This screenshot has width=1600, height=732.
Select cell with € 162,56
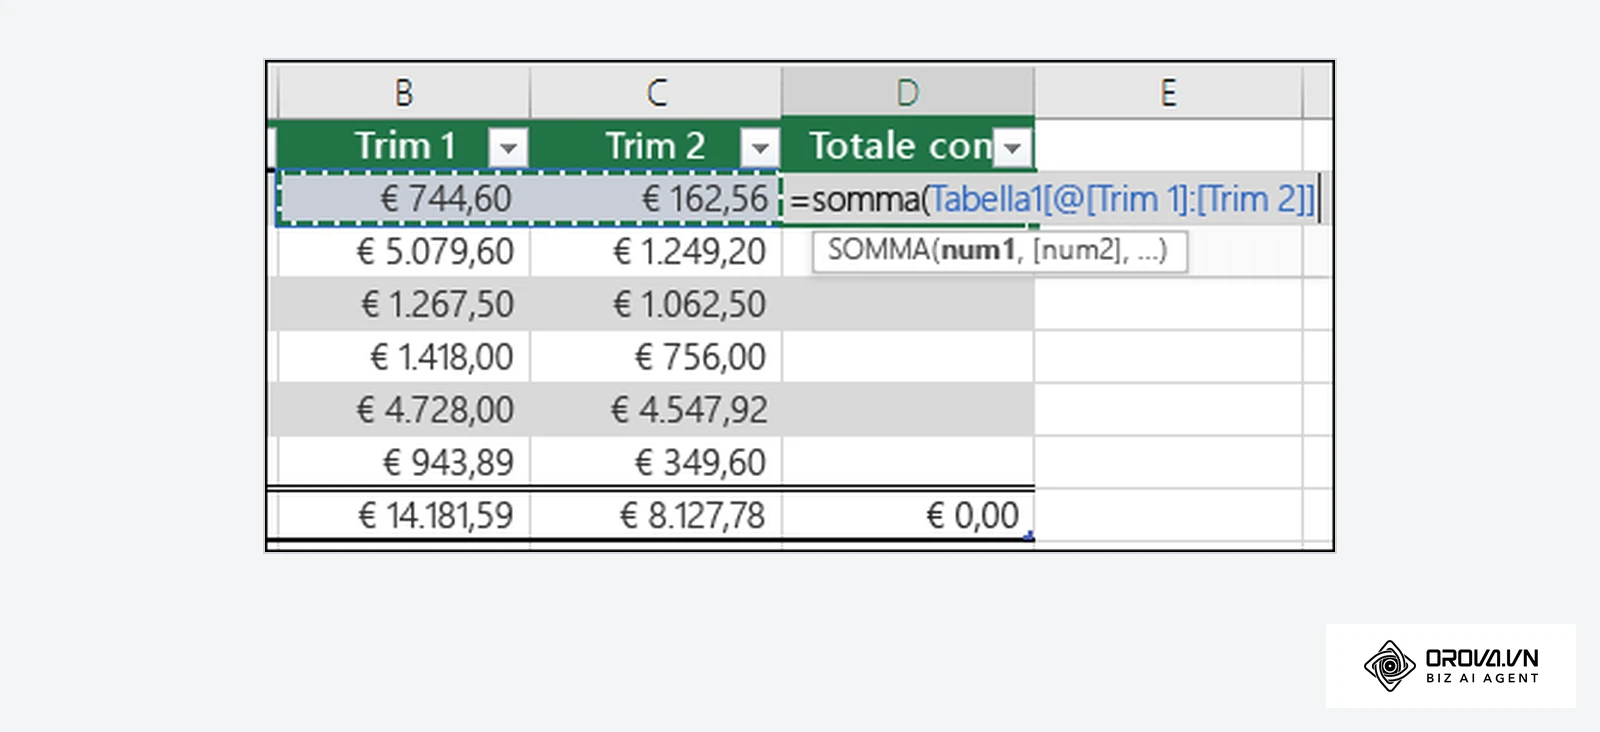point(656,199)
